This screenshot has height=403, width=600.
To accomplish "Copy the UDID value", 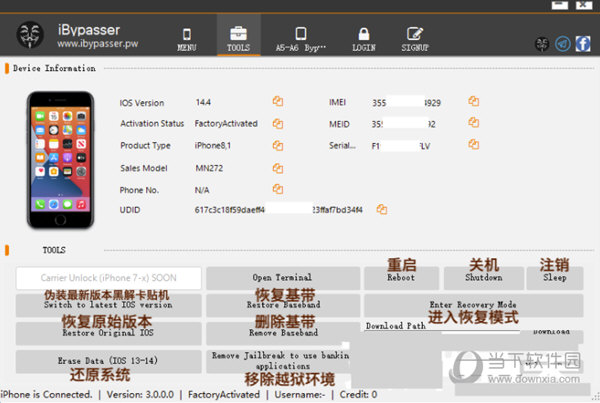I will tap(382, 210).
